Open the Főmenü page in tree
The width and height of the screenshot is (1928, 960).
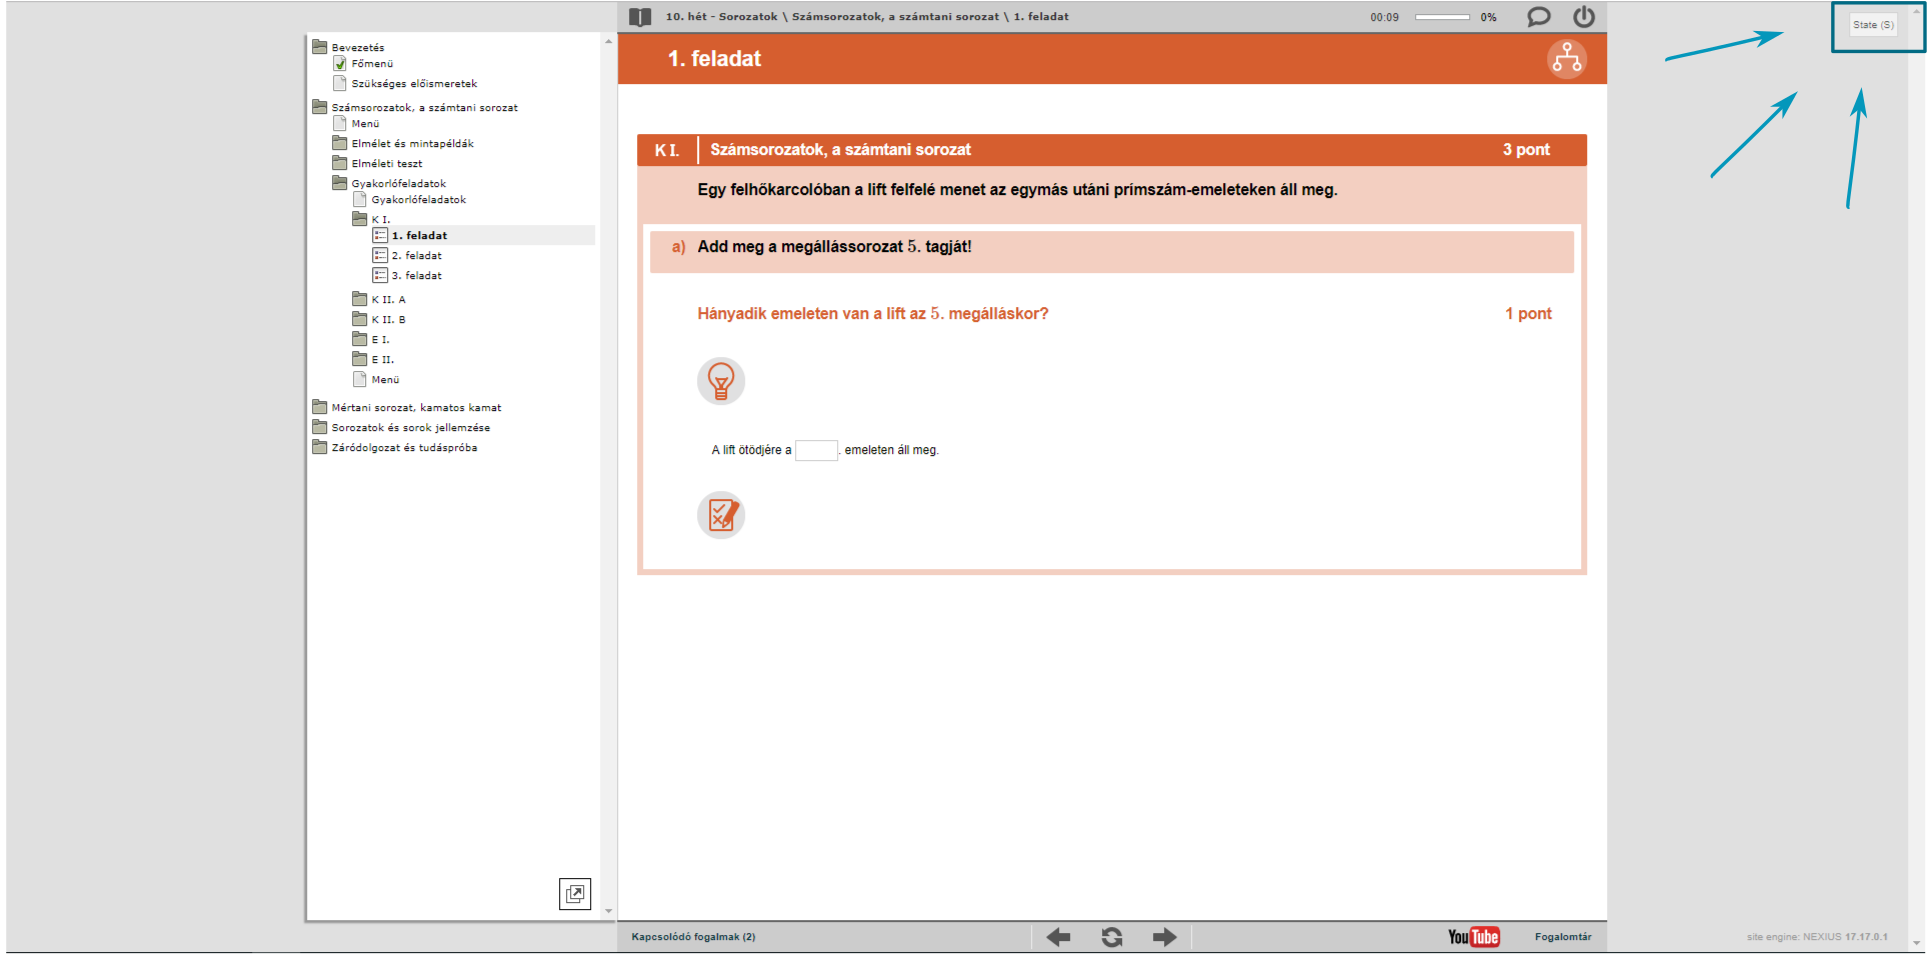372,64
